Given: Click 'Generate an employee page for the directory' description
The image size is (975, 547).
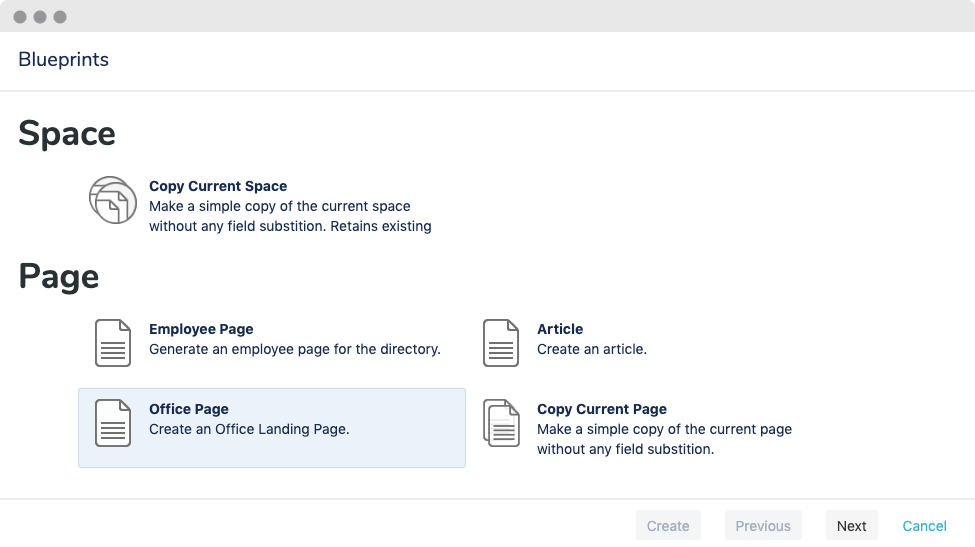Looking at the screenshot, I should 295,349.
